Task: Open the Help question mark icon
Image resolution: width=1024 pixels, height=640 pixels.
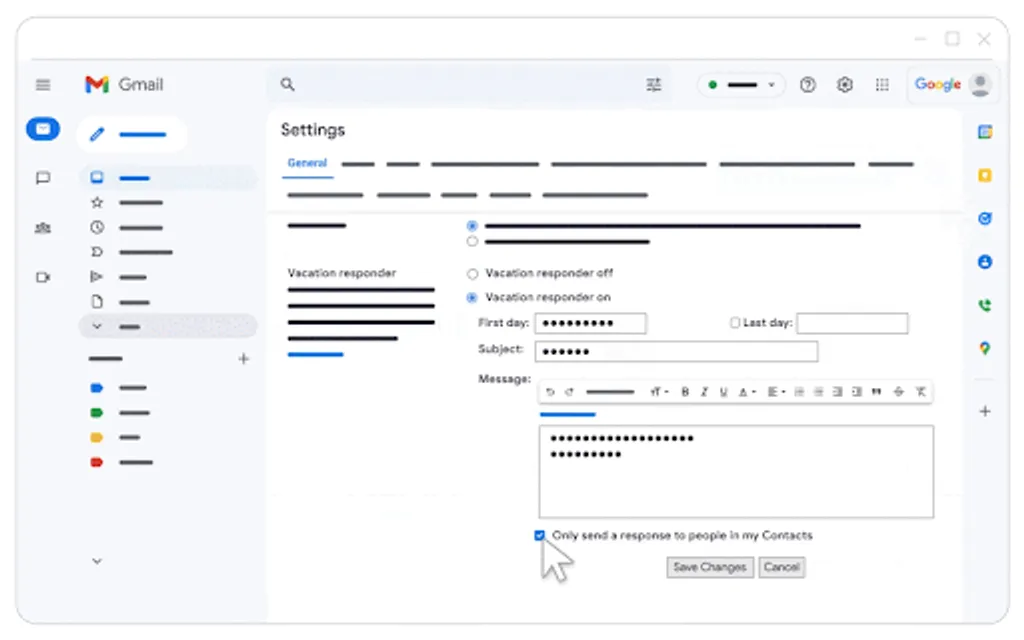Action: click(x=808, y=84)
